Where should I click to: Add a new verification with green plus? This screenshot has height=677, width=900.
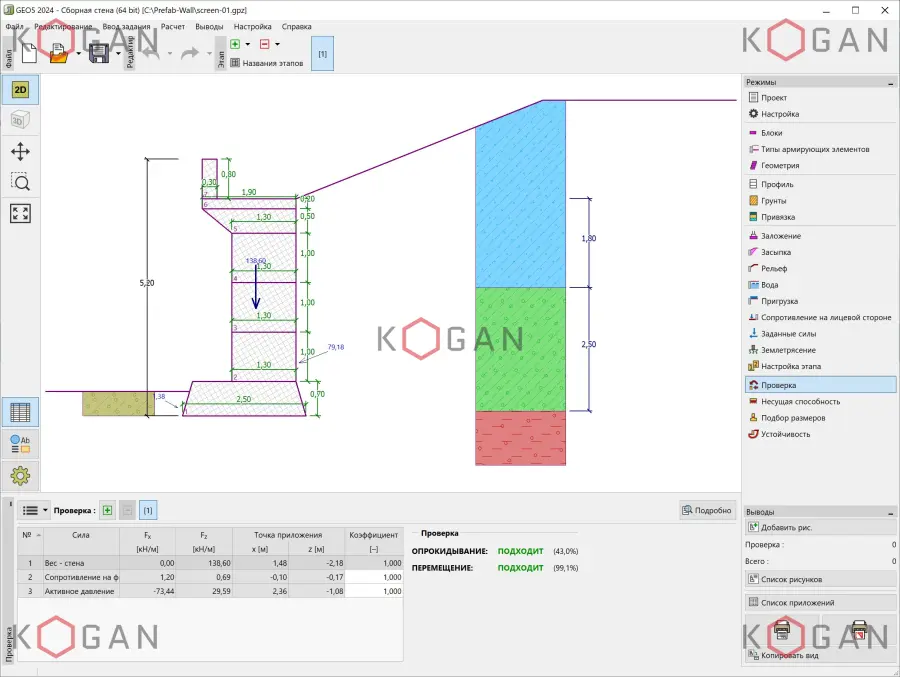(107, 510)
